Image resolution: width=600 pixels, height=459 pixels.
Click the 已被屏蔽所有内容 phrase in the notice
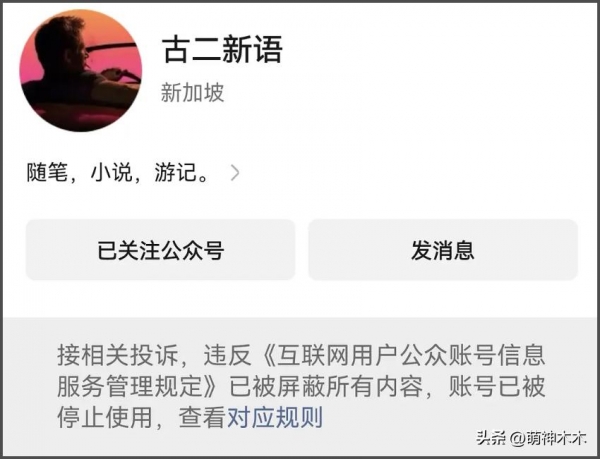point(326,386)
